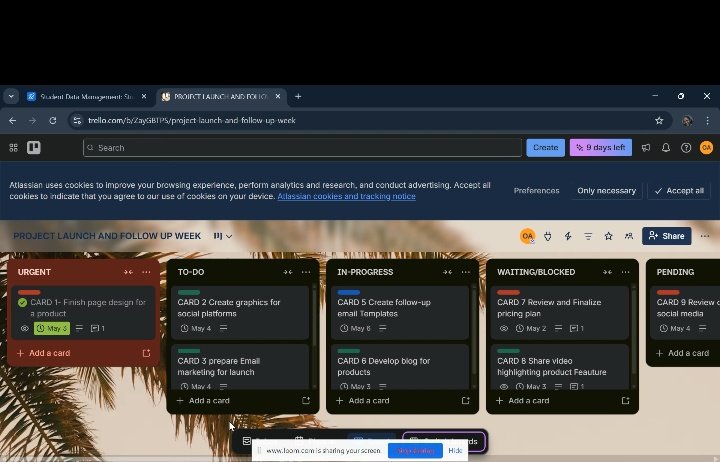Open a new browser tab

[x=298, y=96]
